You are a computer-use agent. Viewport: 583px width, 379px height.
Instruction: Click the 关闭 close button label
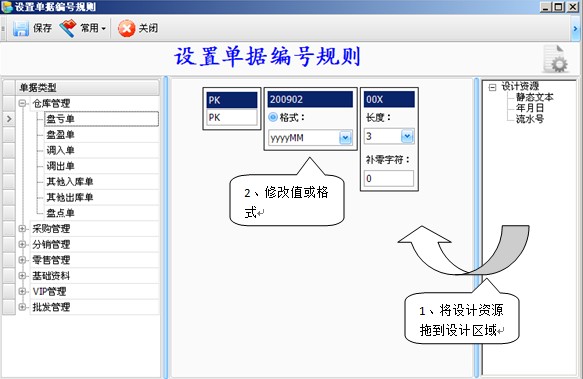tap(148, 28)
